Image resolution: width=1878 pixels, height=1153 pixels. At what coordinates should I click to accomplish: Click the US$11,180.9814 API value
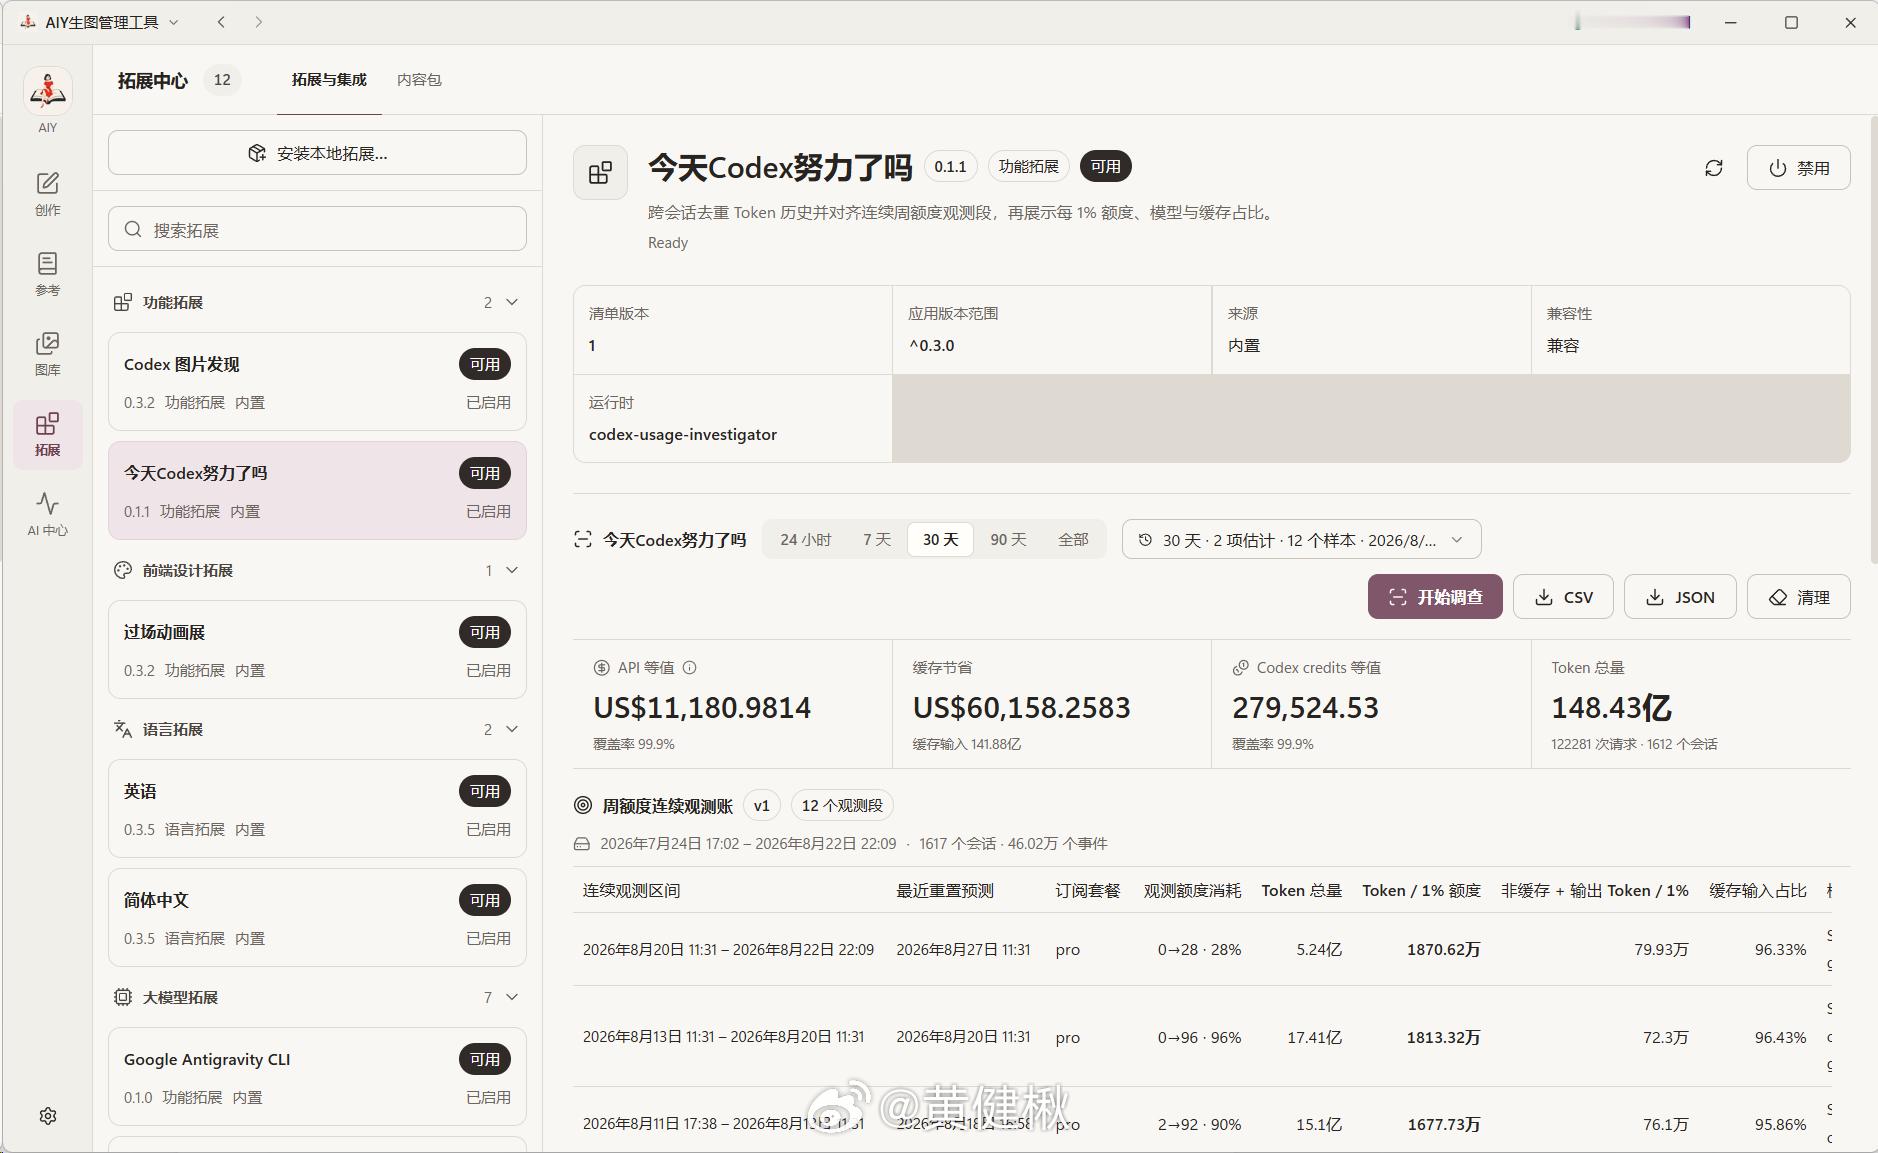702,708
